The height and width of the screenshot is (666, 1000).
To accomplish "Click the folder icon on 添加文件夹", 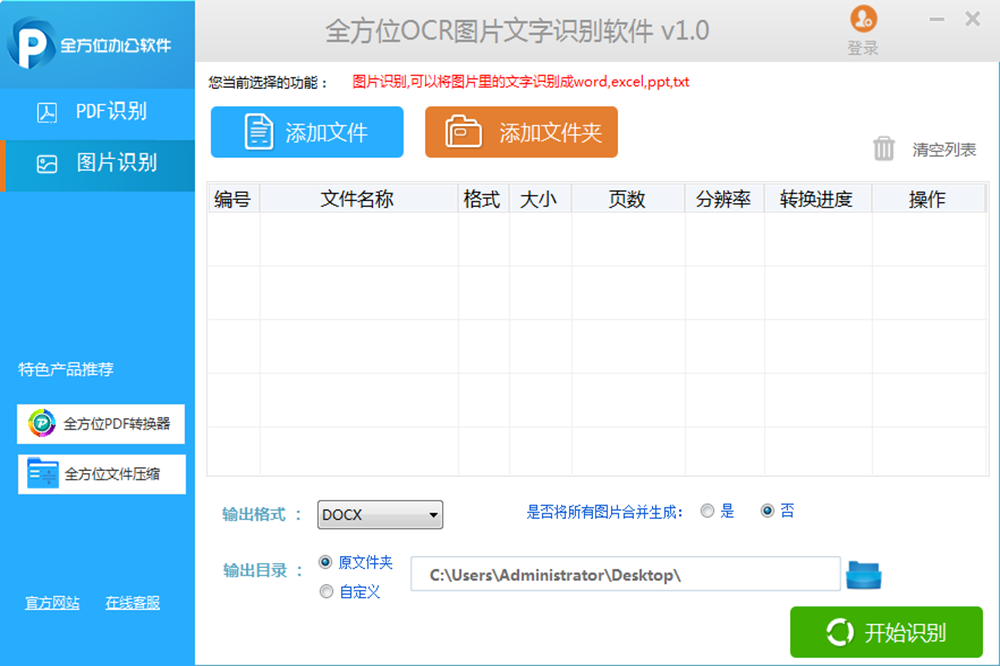I will pos(463,131).
